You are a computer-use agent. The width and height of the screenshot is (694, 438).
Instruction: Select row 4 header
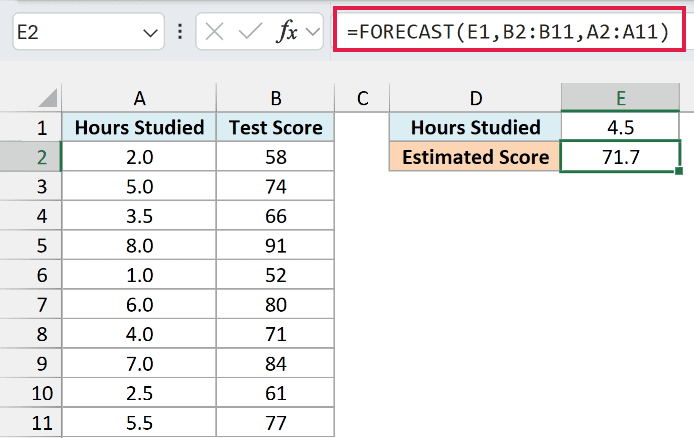coord(31,216)
